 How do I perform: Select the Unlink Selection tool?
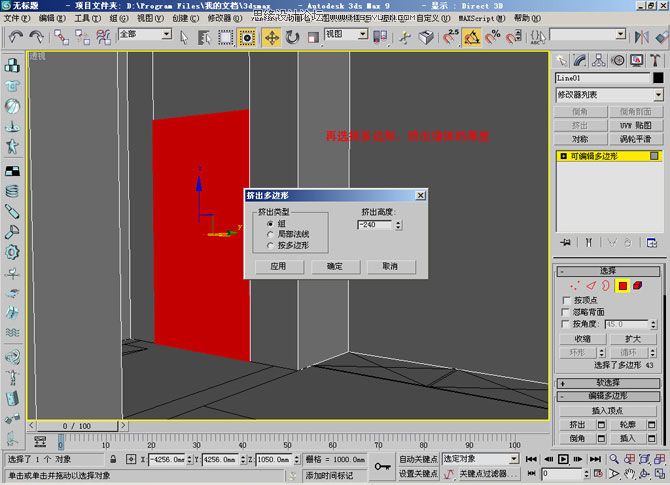click(x=82, y=37)
